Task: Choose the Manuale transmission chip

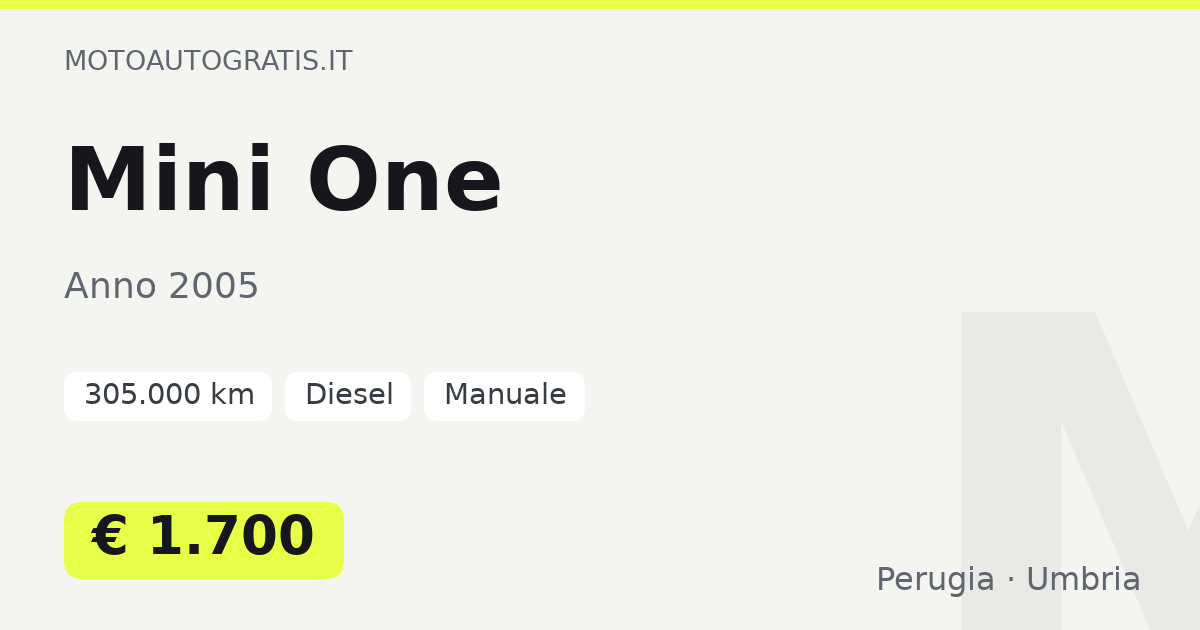Action: pyautogui.click(x=504, y=396)
